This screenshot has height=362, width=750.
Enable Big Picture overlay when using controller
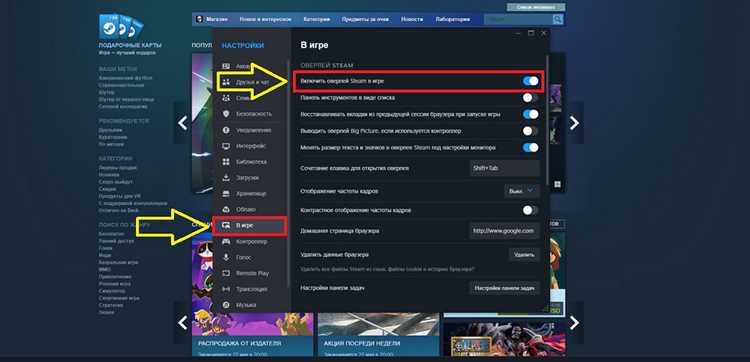click(530, 131)
